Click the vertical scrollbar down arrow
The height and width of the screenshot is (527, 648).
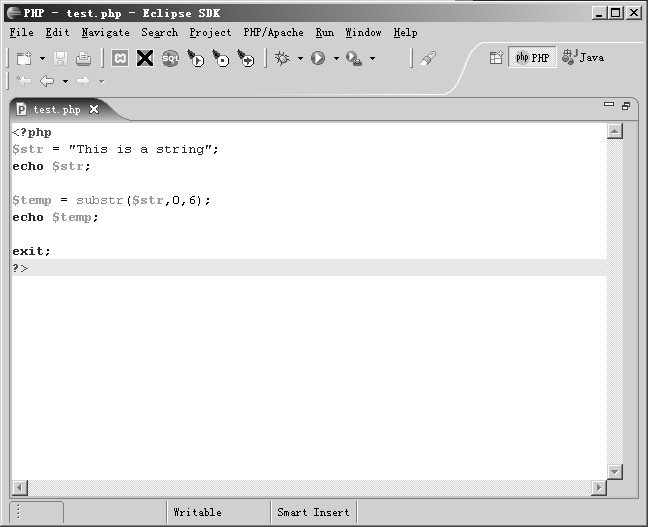(615, 472)
